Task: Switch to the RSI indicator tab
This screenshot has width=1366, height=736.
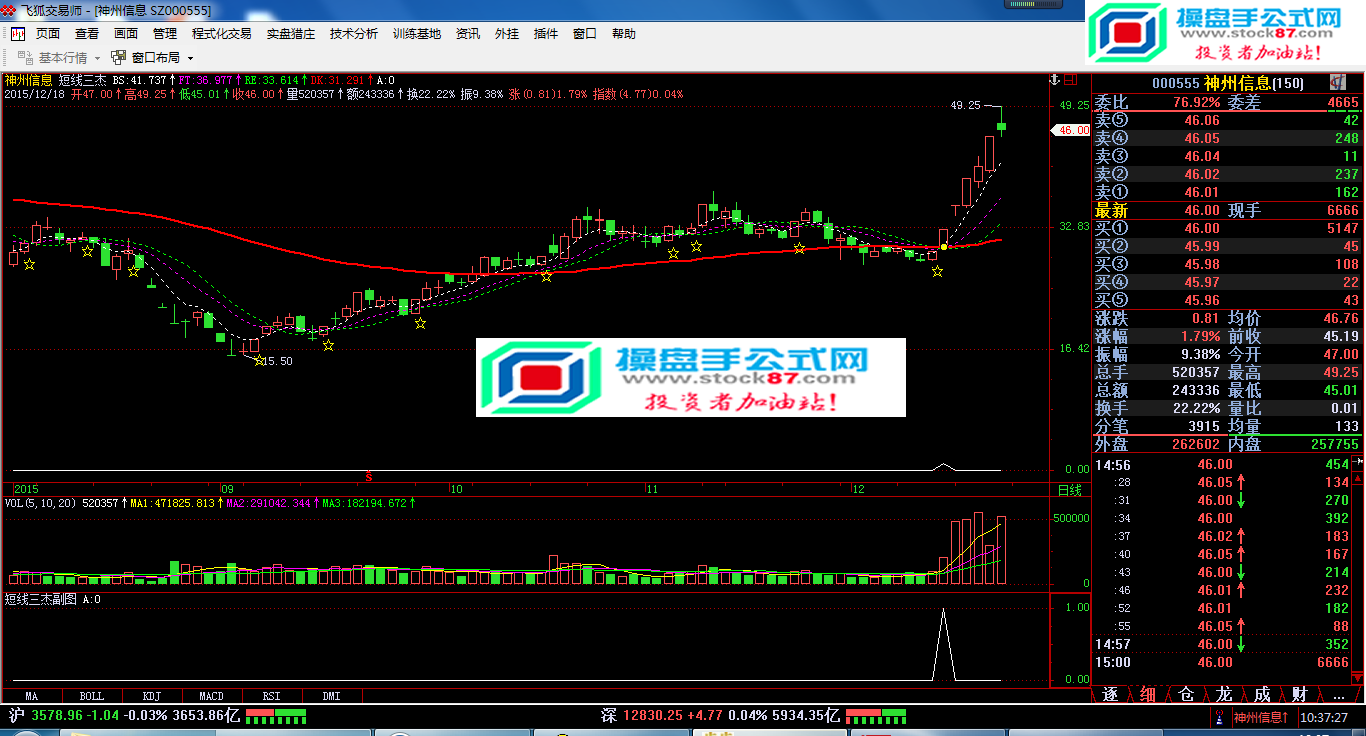Action: pyautogui.click(x=272, y=696)
